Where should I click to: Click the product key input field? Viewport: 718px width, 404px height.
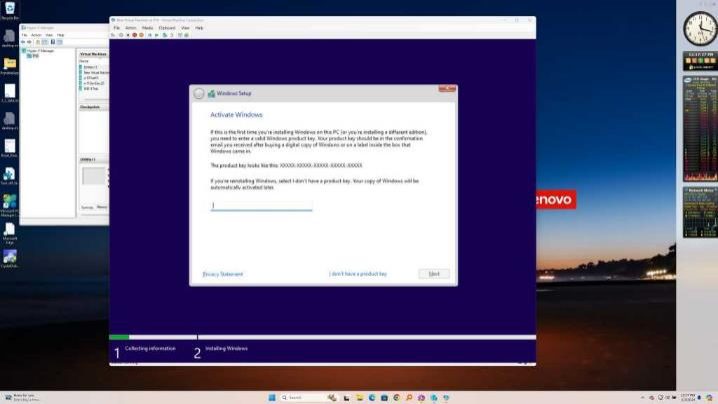(261, 206)
